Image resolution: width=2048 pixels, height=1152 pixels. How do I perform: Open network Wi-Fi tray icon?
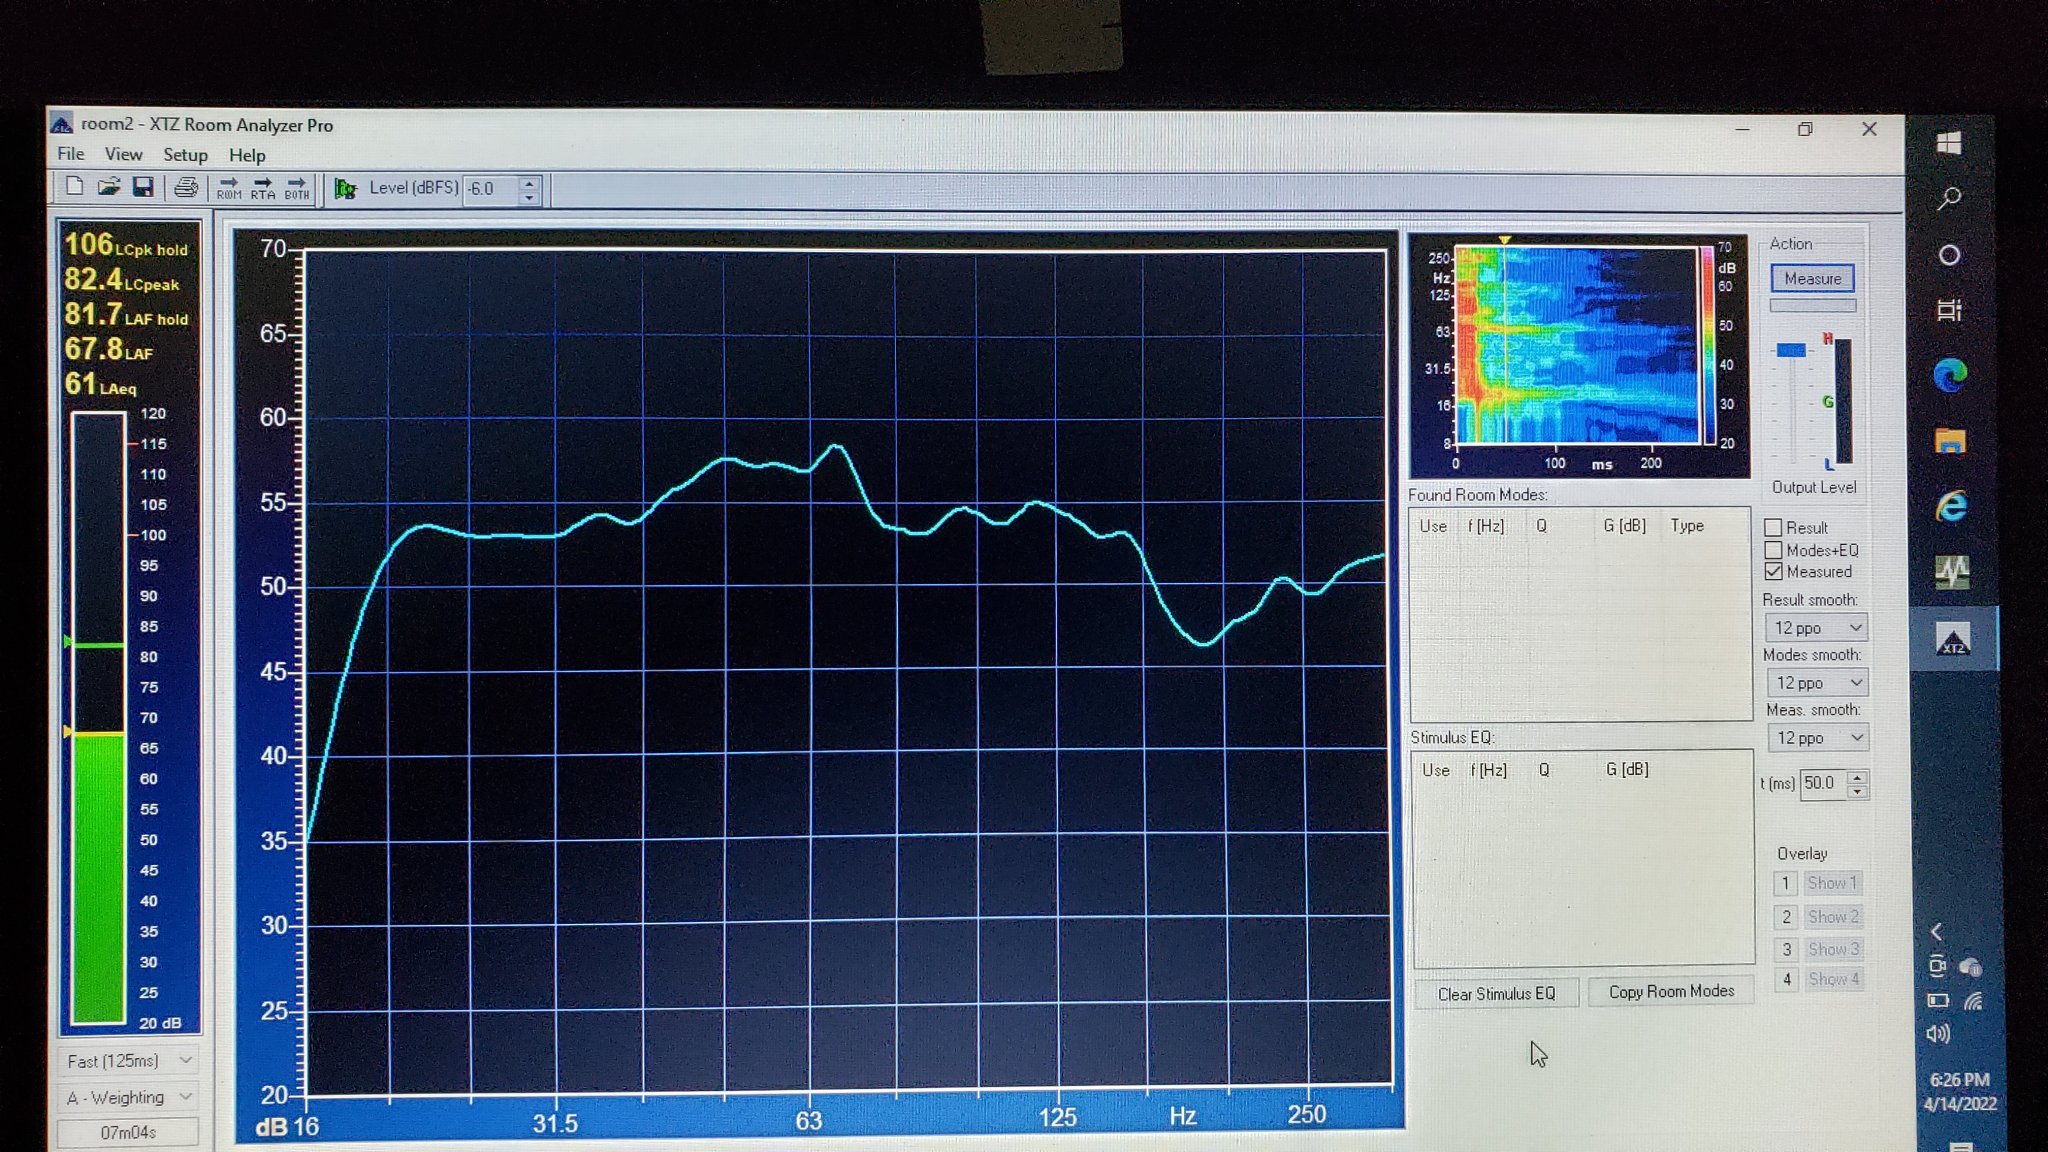tap(1972, 1001)
